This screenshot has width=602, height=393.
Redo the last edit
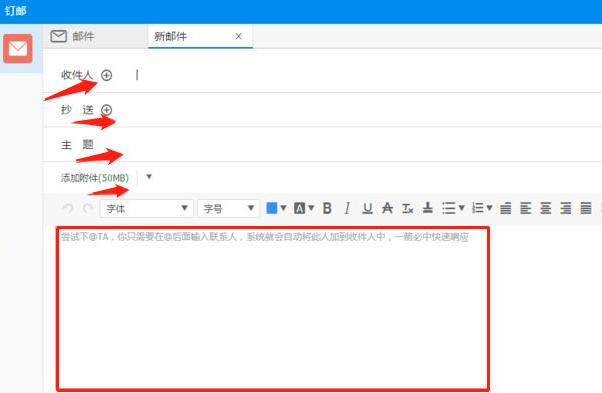88,208
